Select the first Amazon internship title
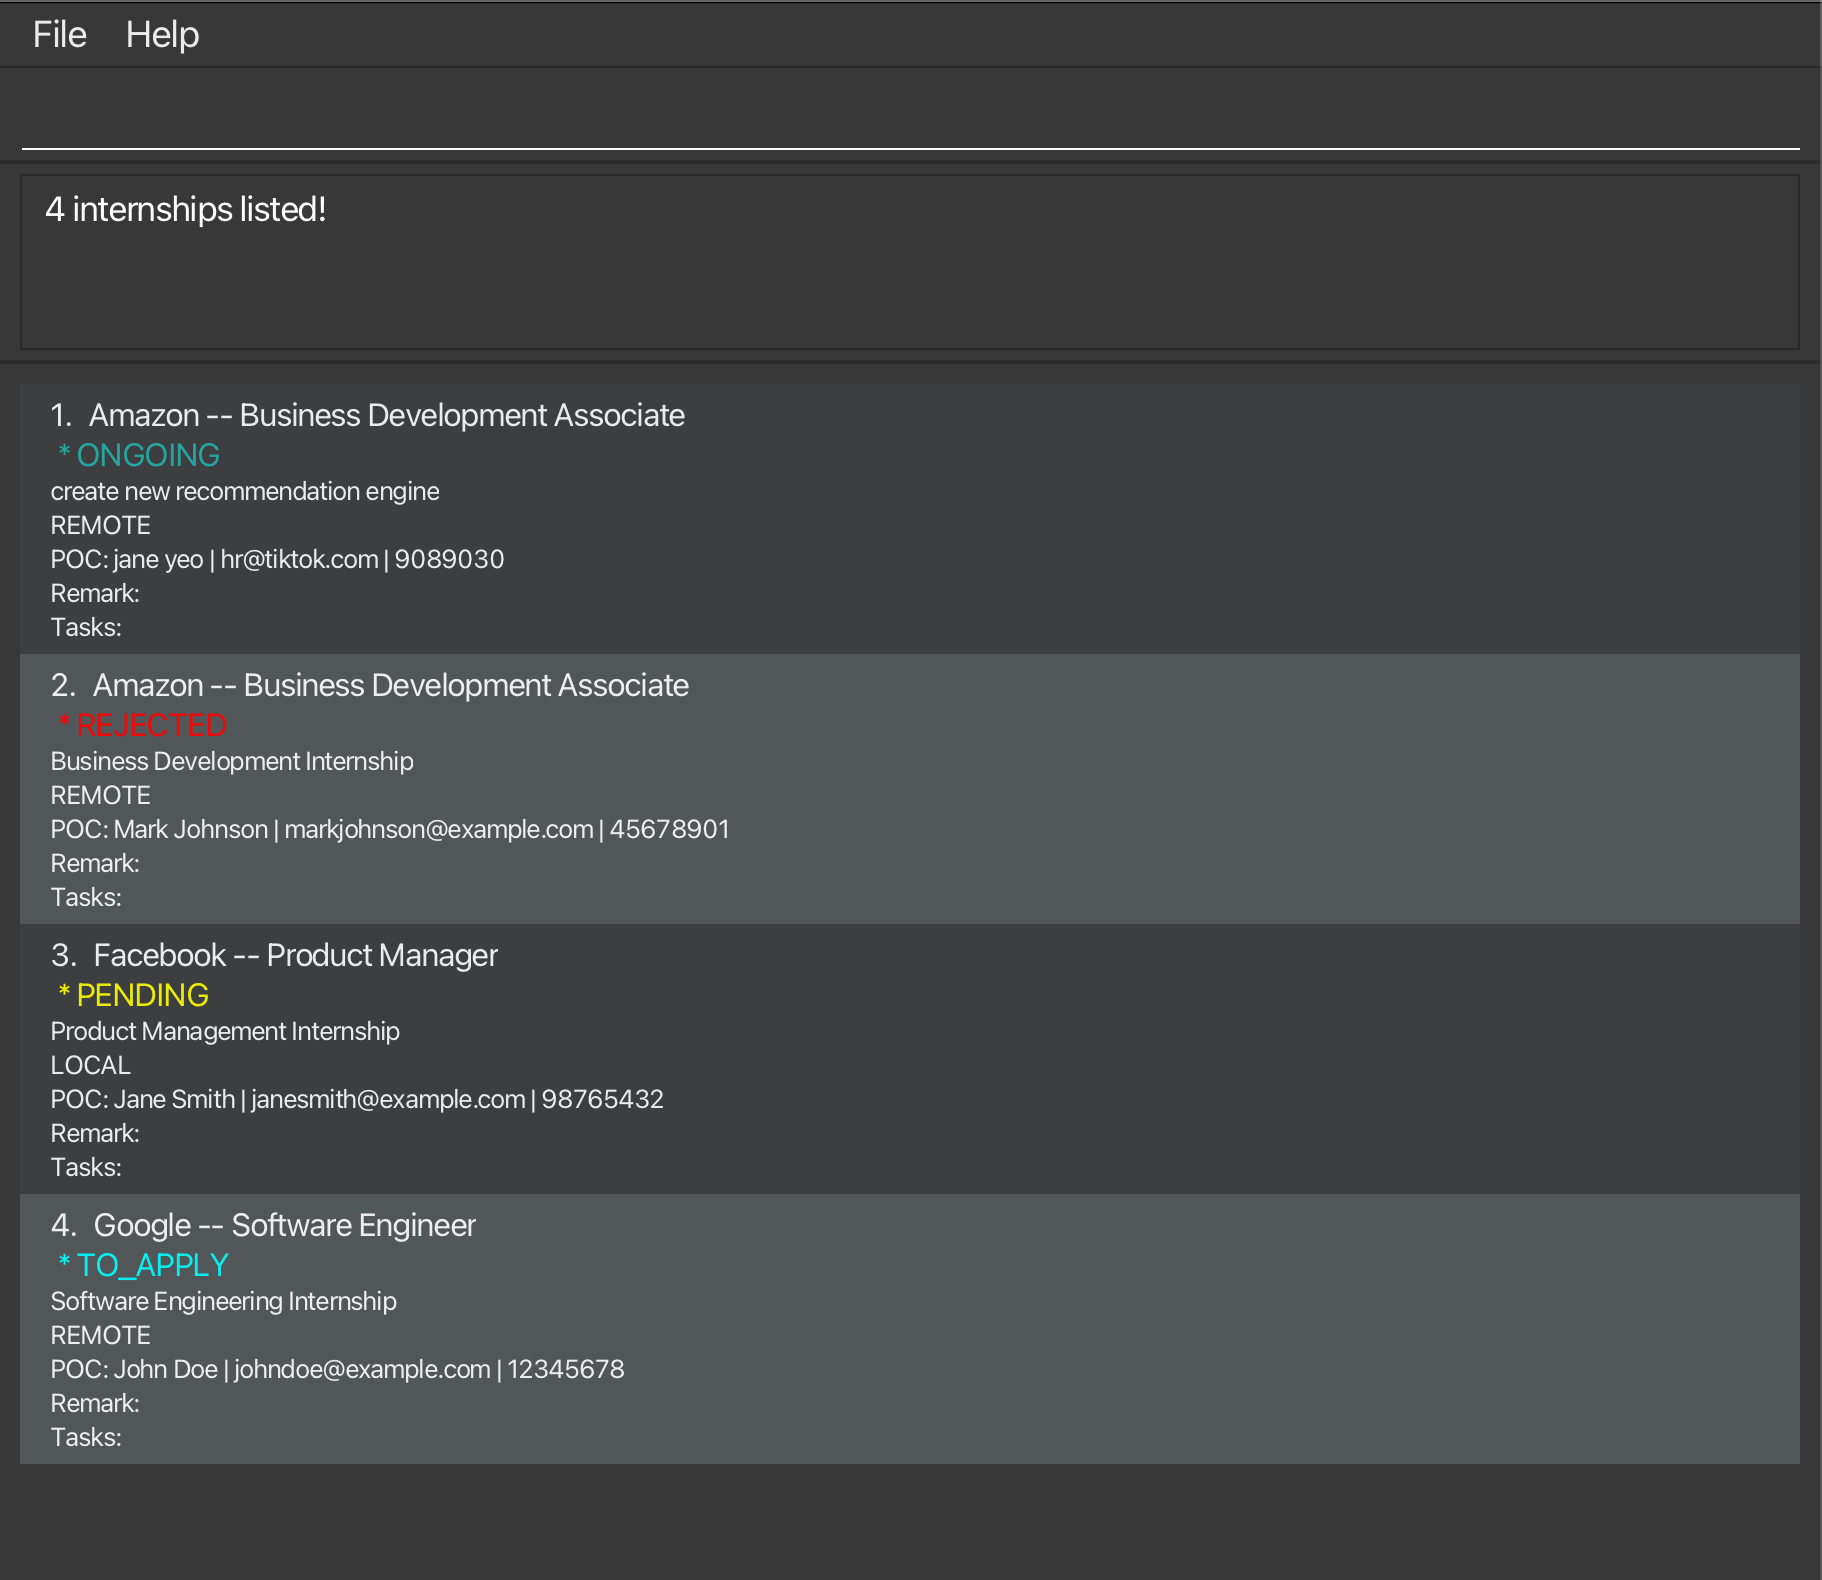 pos(386,415)
